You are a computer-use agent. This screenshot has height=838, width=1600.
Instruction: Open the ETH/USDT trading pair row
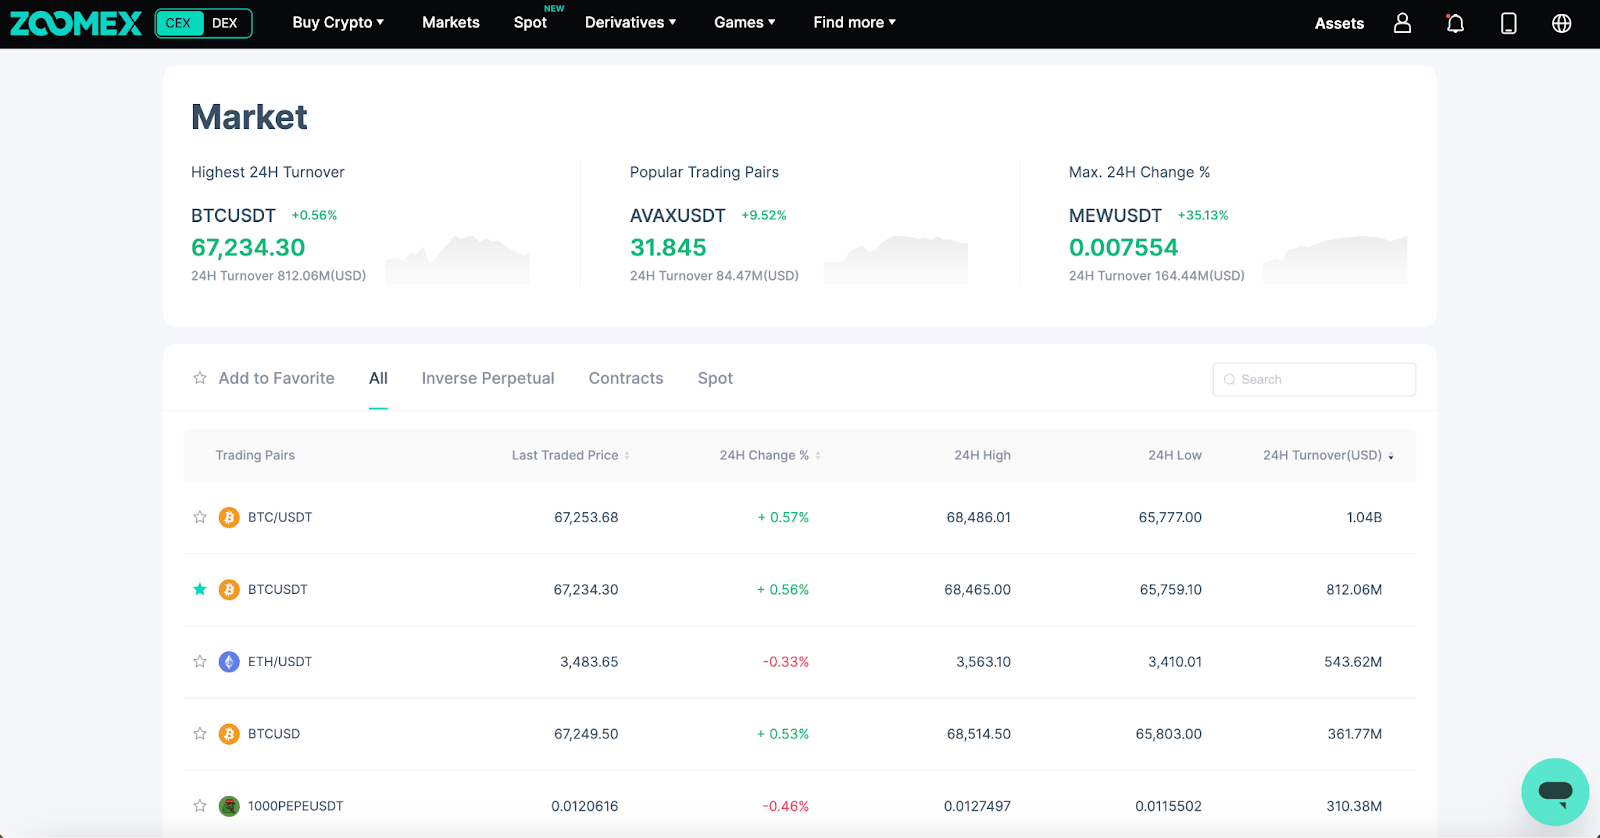coord(800,661)
